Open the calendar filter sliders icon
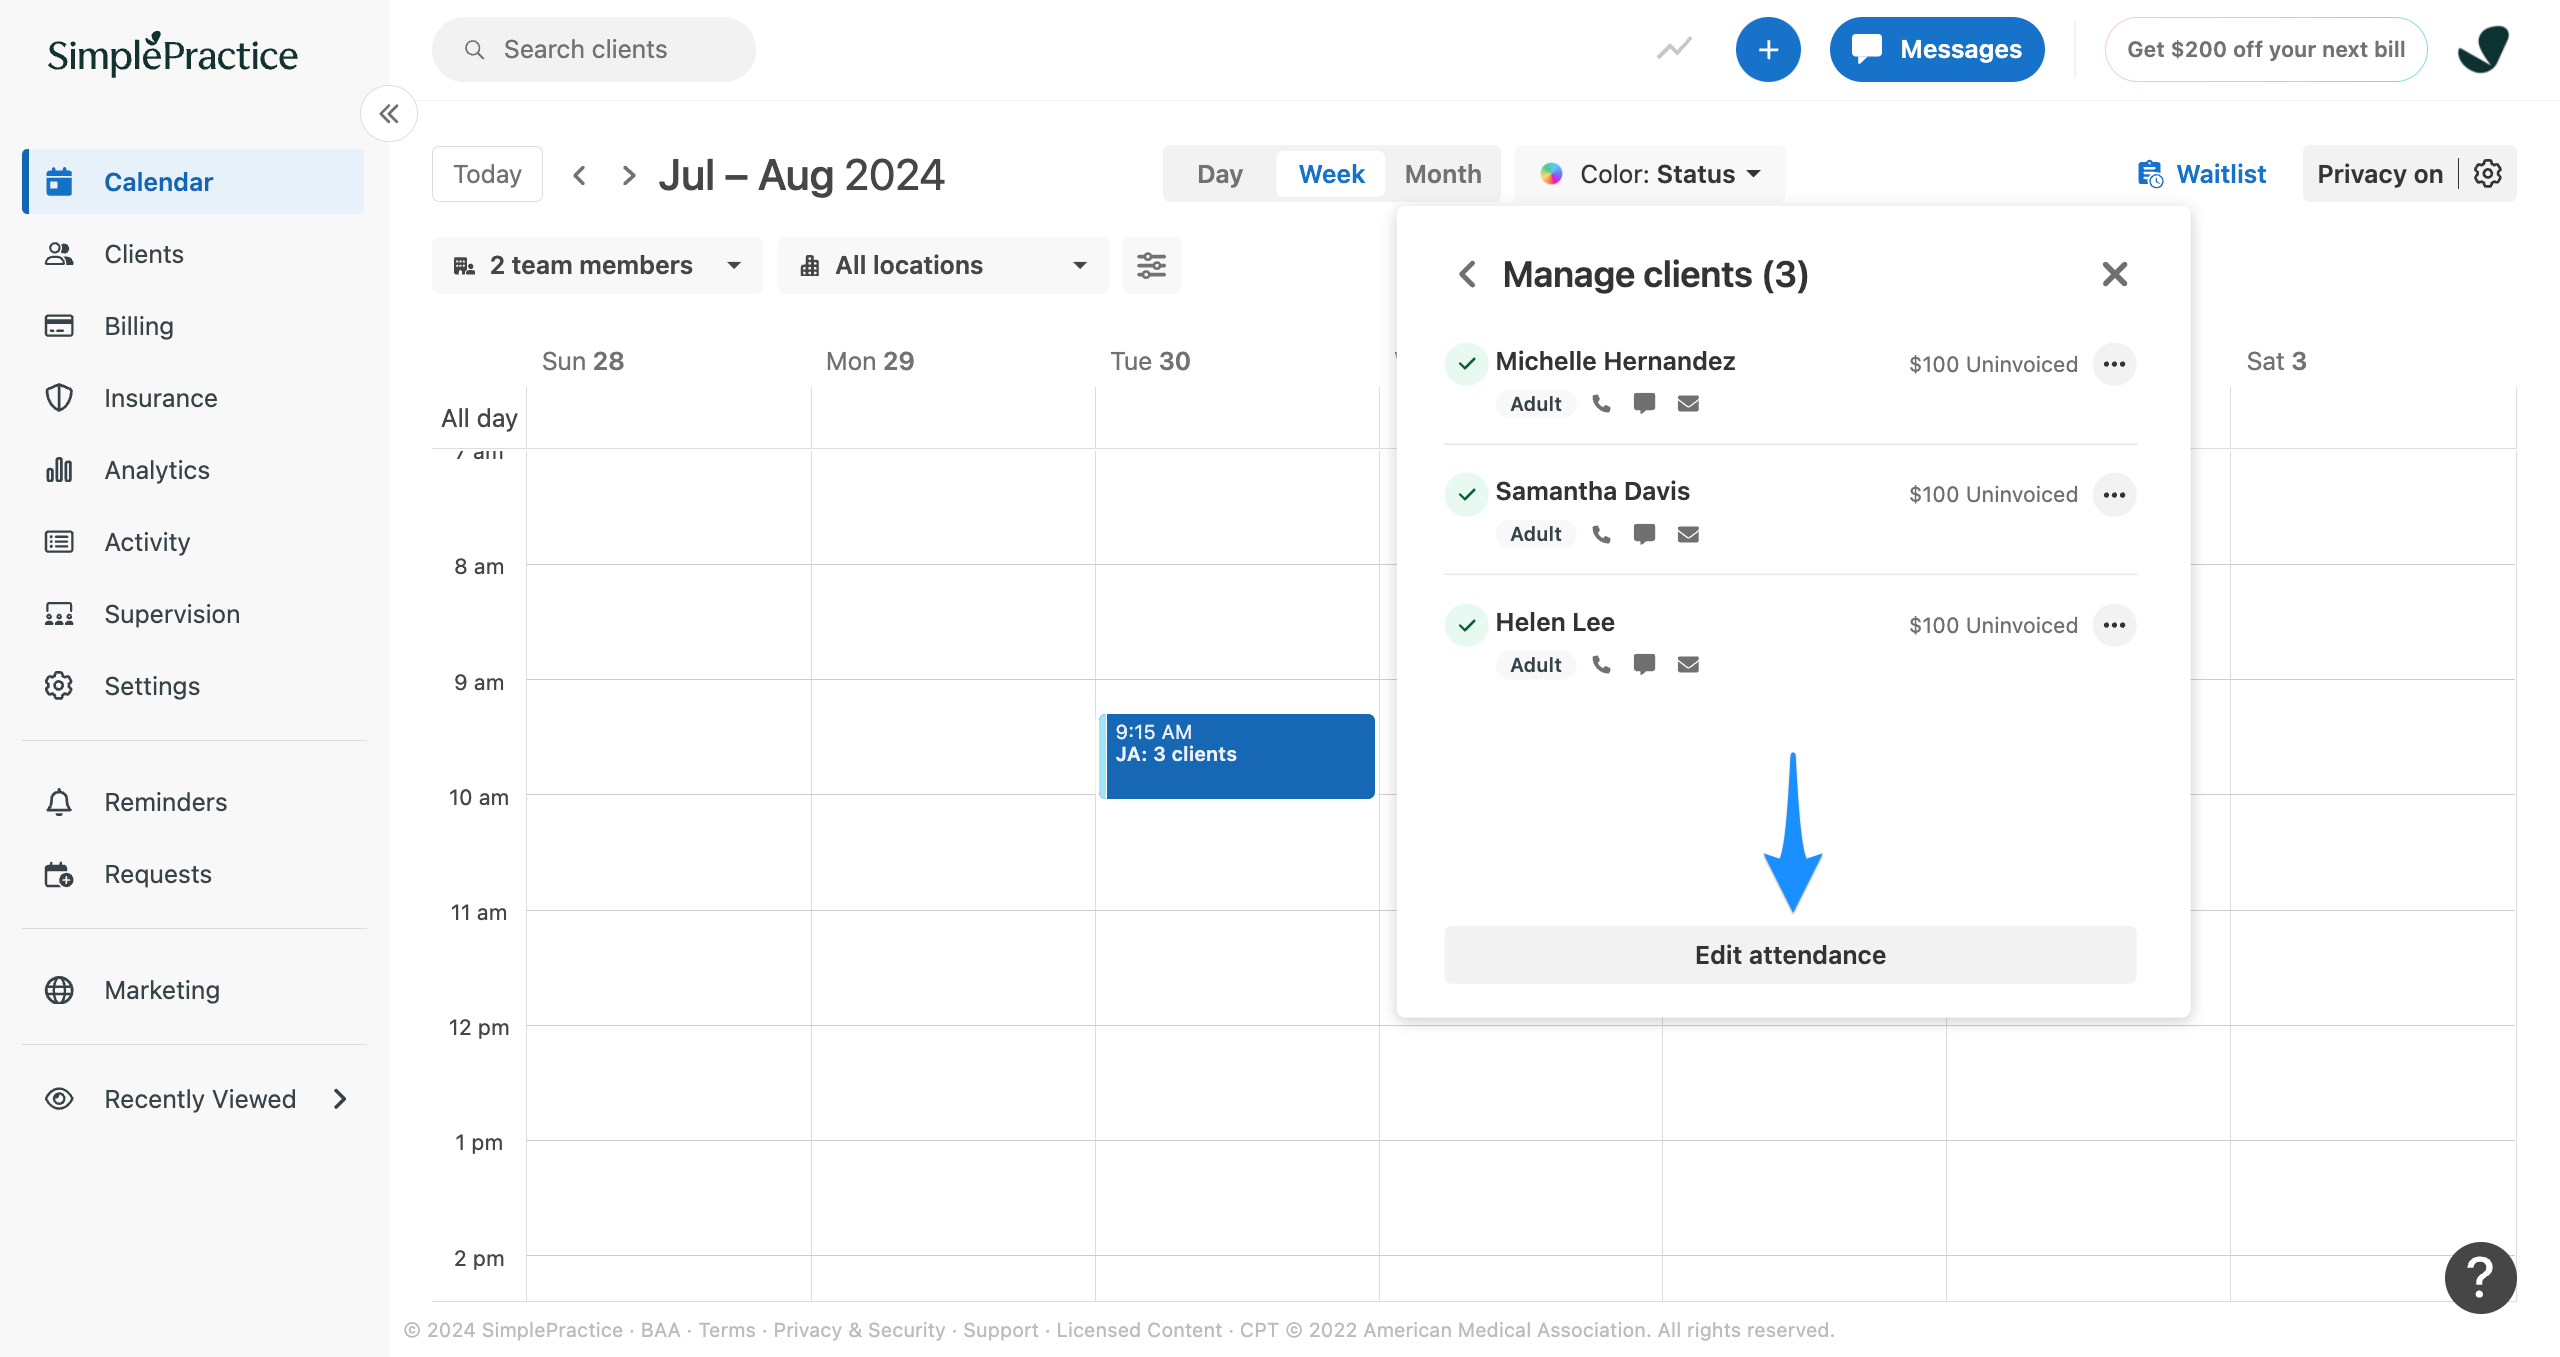The width and height of the screenshot is (2560, 1357). click(x=1151, y=265)
